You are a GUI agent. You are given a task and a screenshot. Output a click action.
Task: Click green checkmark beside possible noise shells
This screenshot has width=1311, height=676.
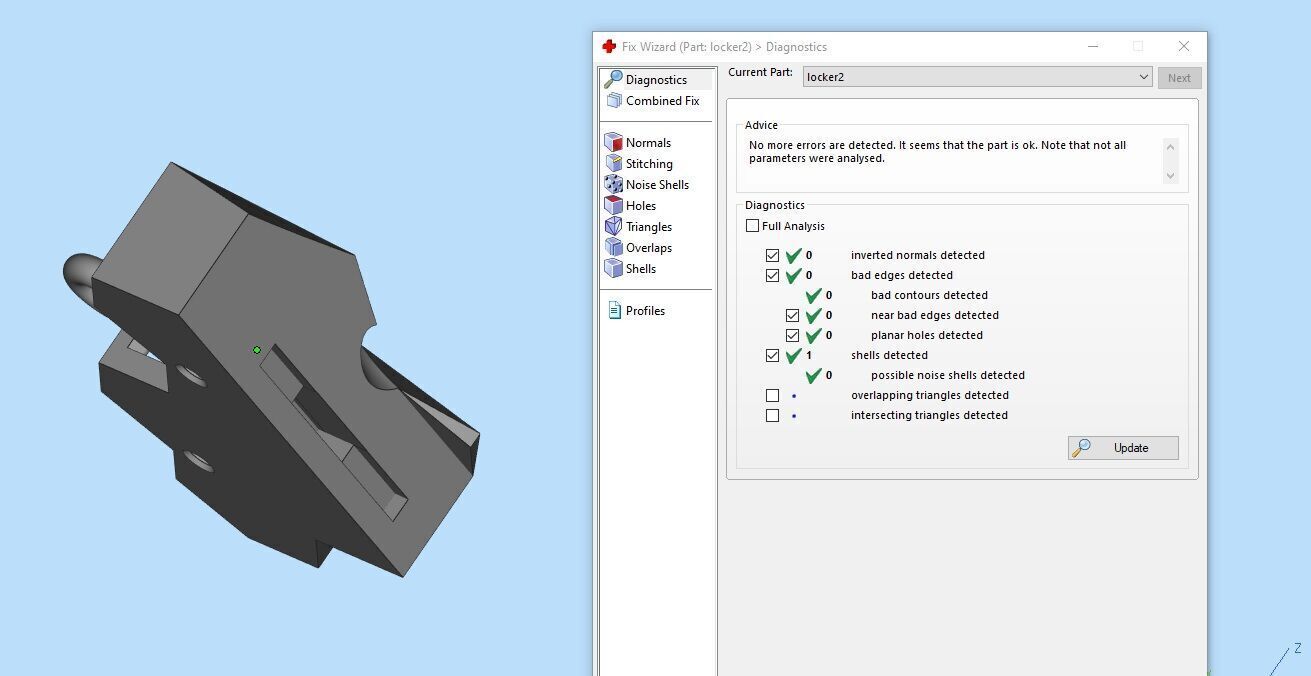pos(814,375)
